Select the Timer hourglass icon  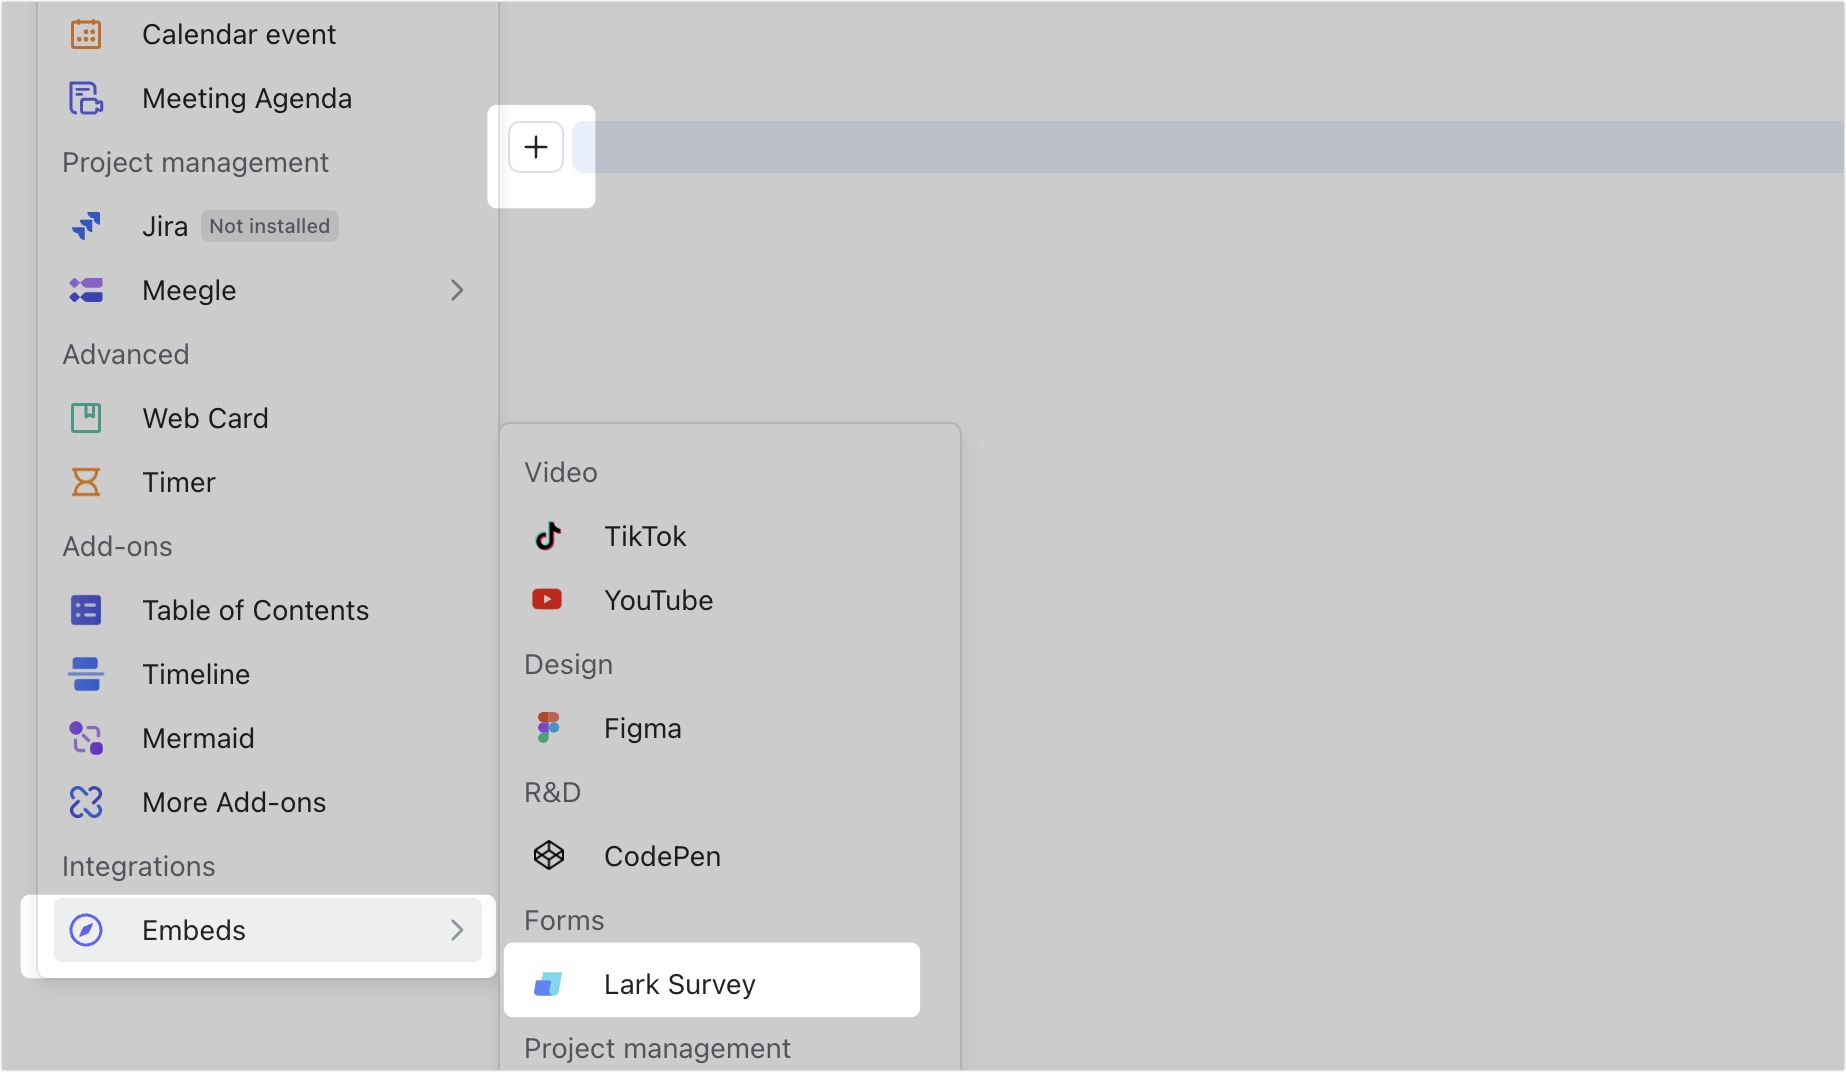[86, 482]
